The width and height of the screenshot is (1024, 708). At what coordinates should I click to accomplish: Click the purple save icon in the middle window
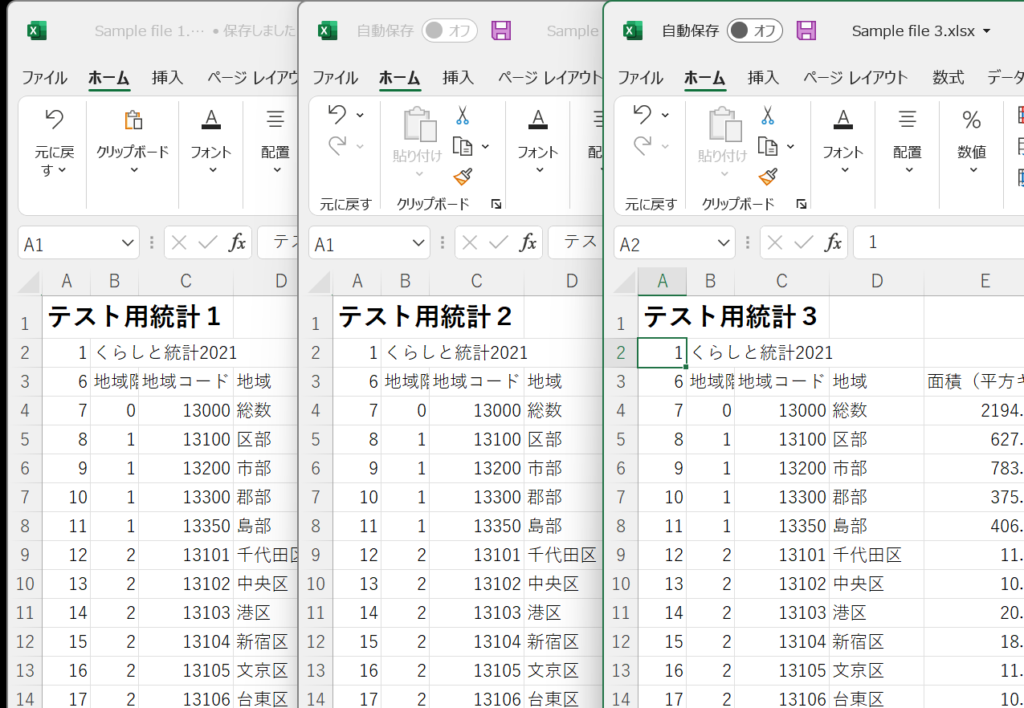tap(501, 31)
